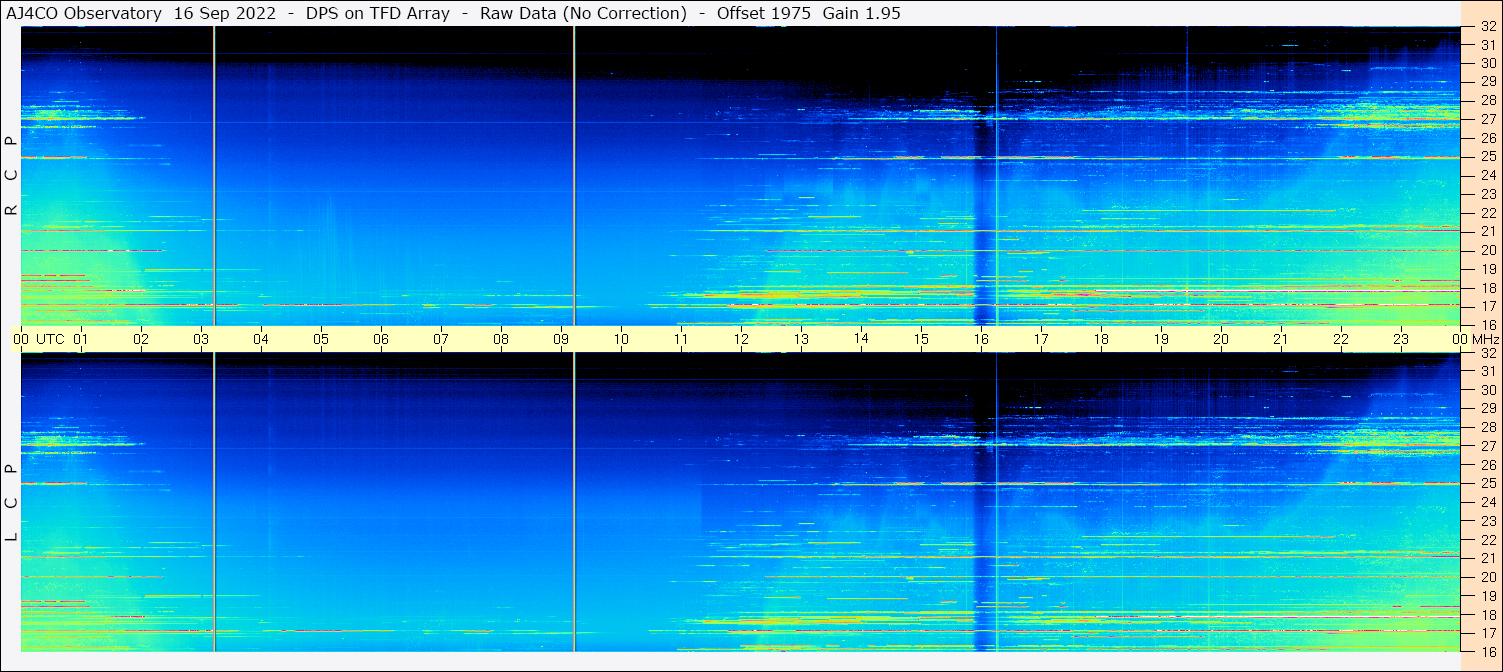The image size is (1503, 672).
Task: Click hour "06" on the time axis
Action: [381, 339]
